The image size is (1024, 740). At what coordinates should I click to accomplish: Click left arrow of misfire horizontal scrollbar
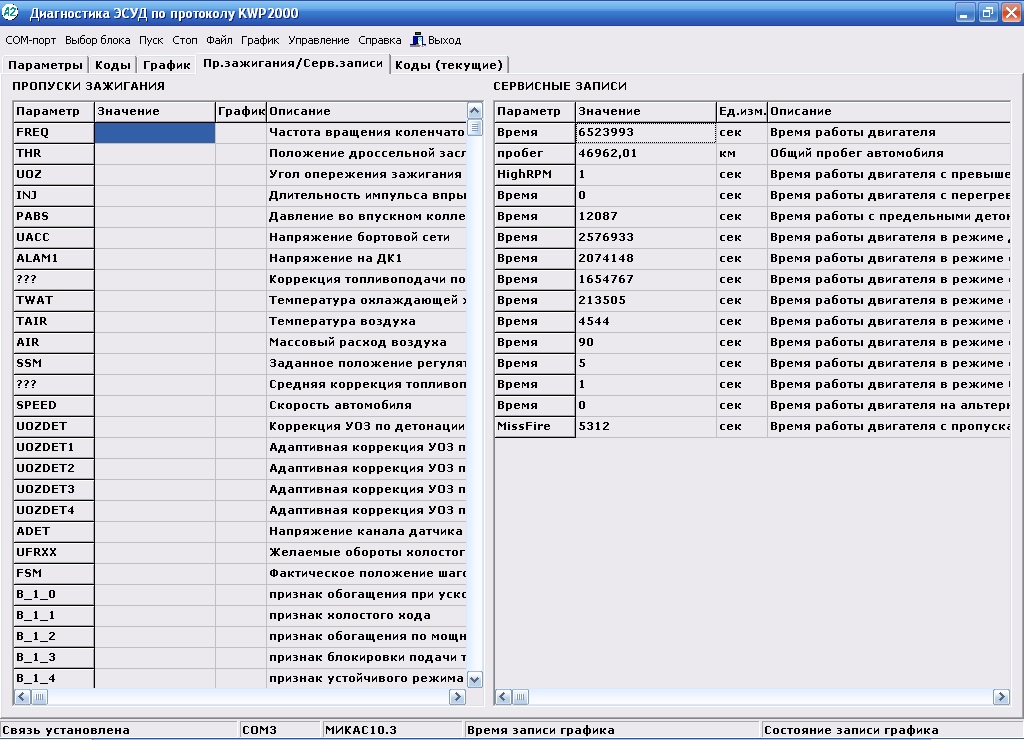tap(22, 697)
